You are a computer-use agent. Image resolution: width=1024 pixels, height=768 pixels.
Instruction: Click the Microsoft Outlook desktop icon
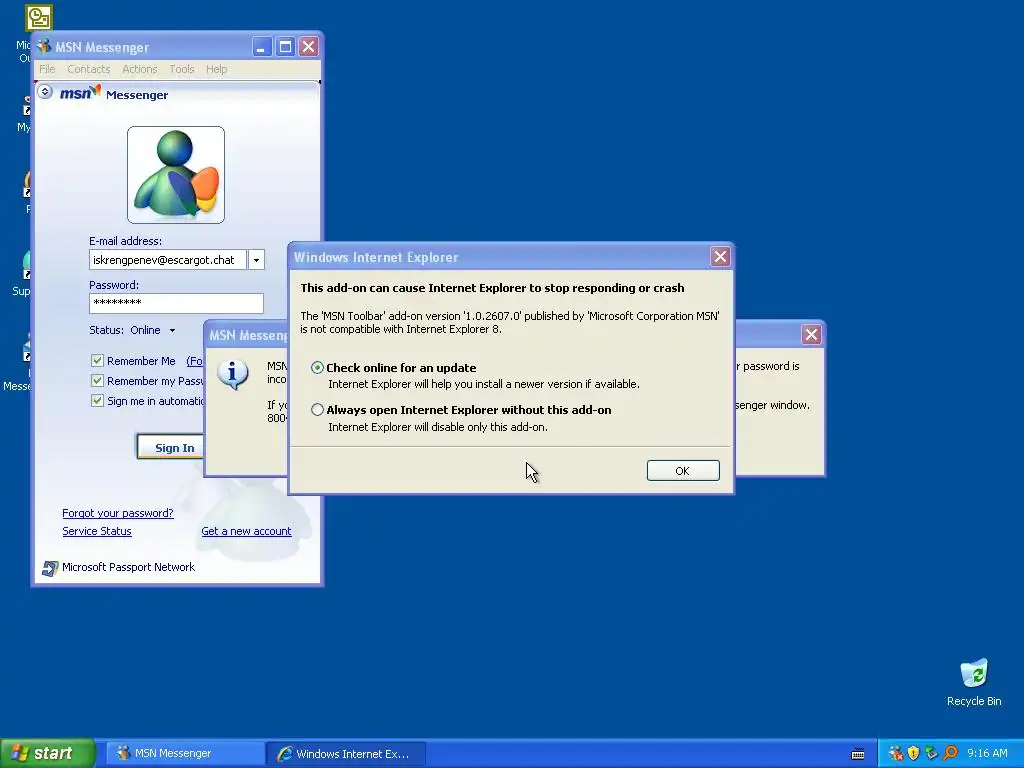pyautogui.click(x=39, y=18)
